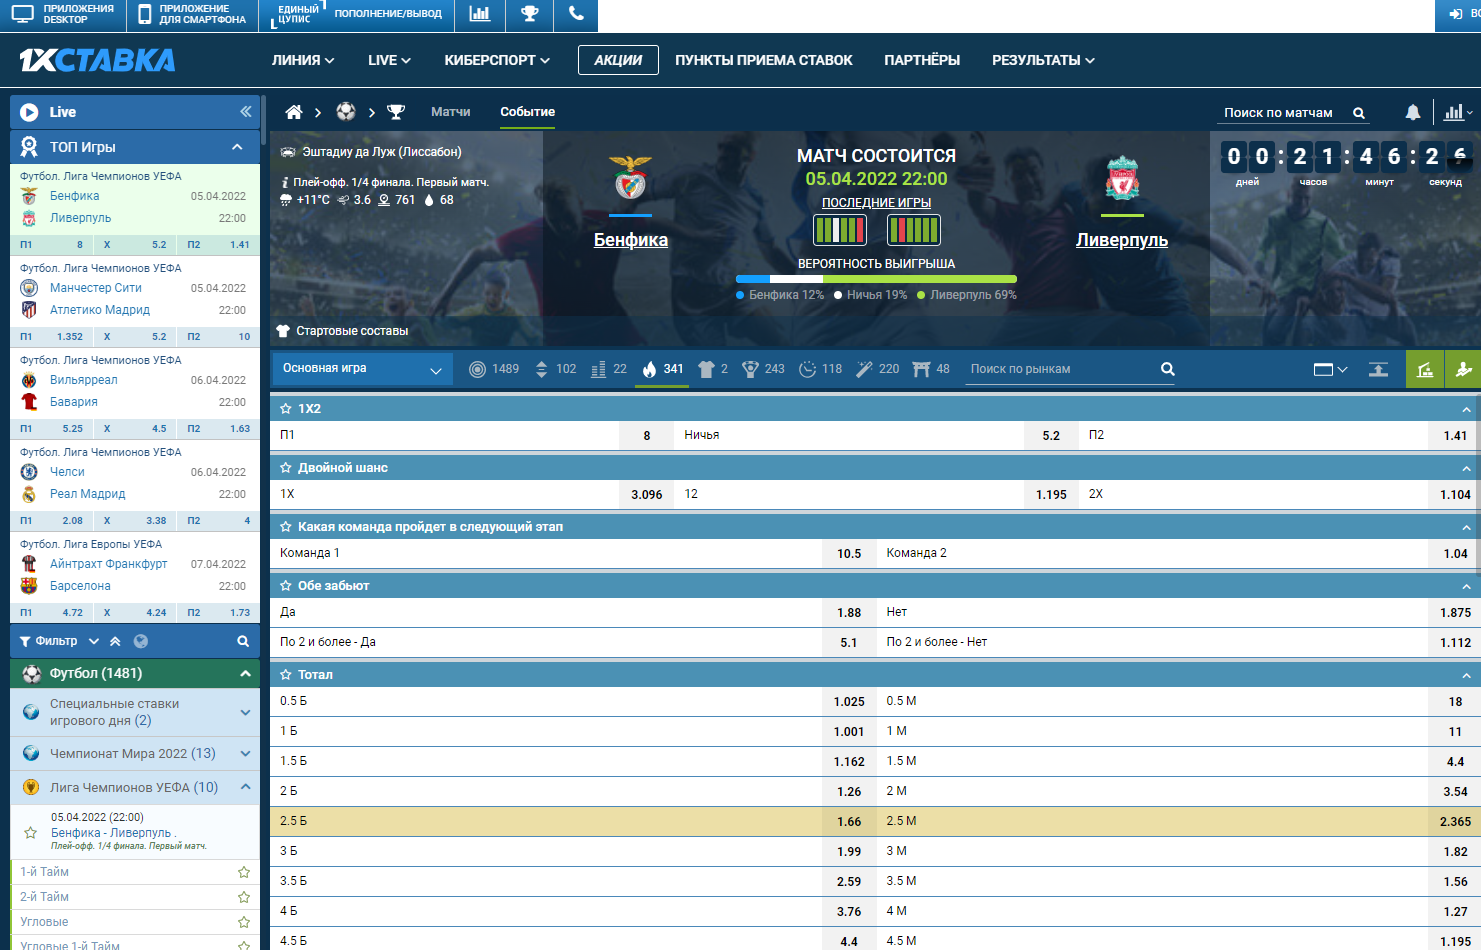This screenshot has height=950, width=1481.
Task: Collapse the Футбол (1481) section
Action: pyautogui.click(x=245, y=674)
